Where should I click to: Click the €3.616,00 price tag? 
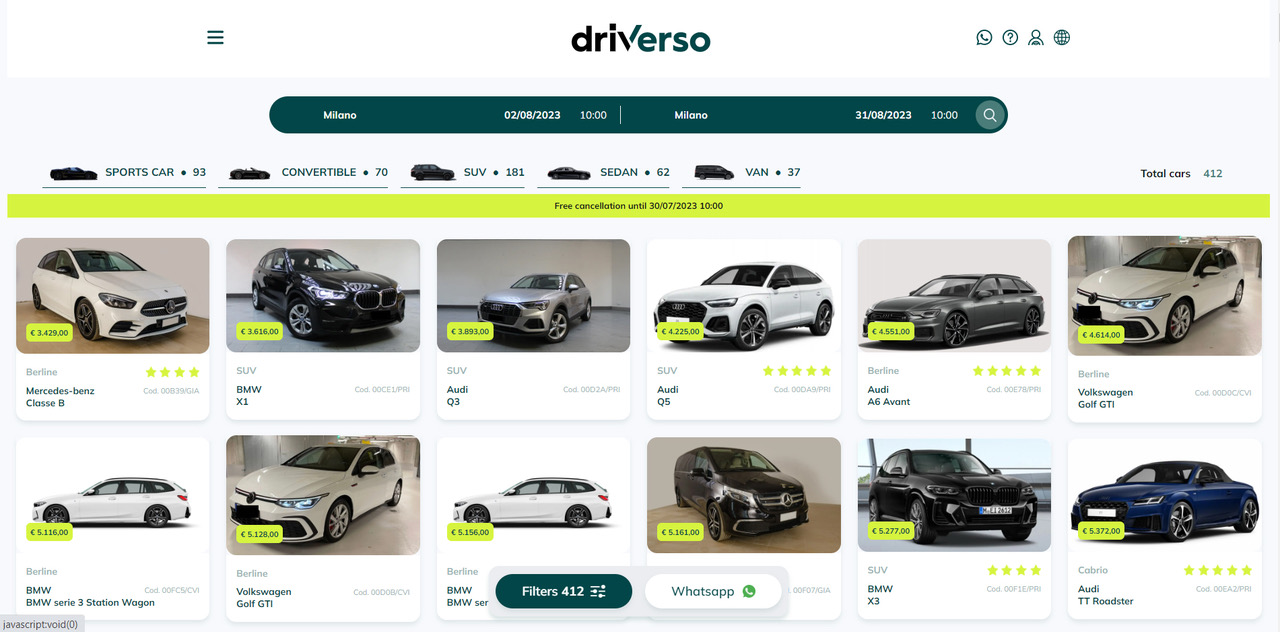pos(260,331)
